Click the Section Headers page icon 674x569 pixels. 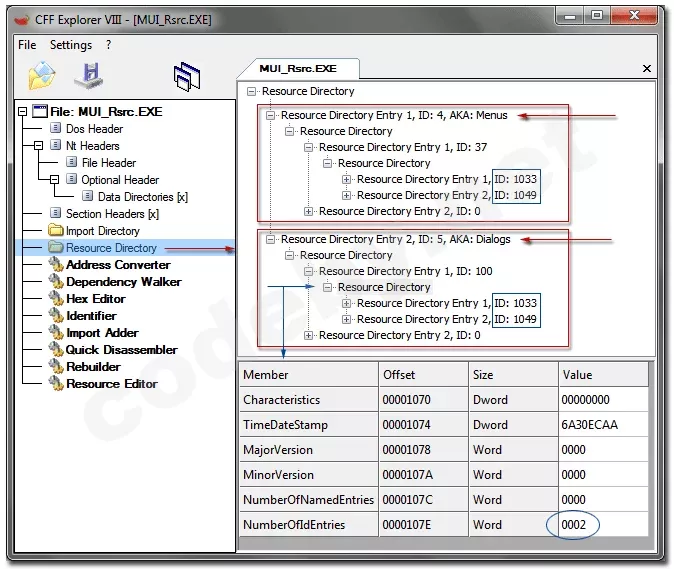(55, 213)
